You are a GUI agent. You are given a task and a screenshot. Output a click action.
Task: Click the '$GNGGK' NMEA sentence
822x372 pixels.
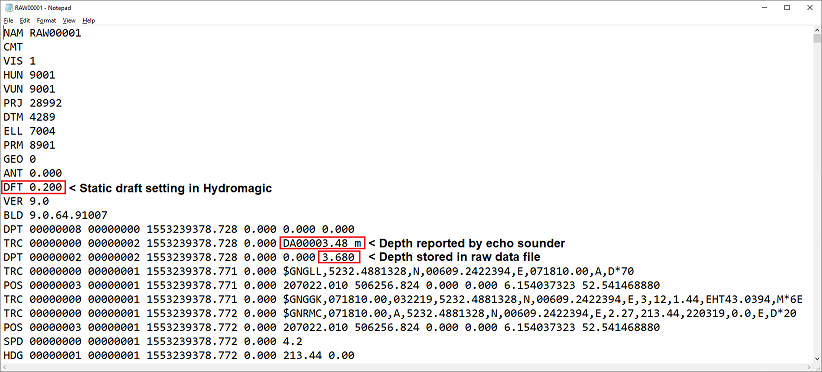pyautogui.click(x=543, y=299)
